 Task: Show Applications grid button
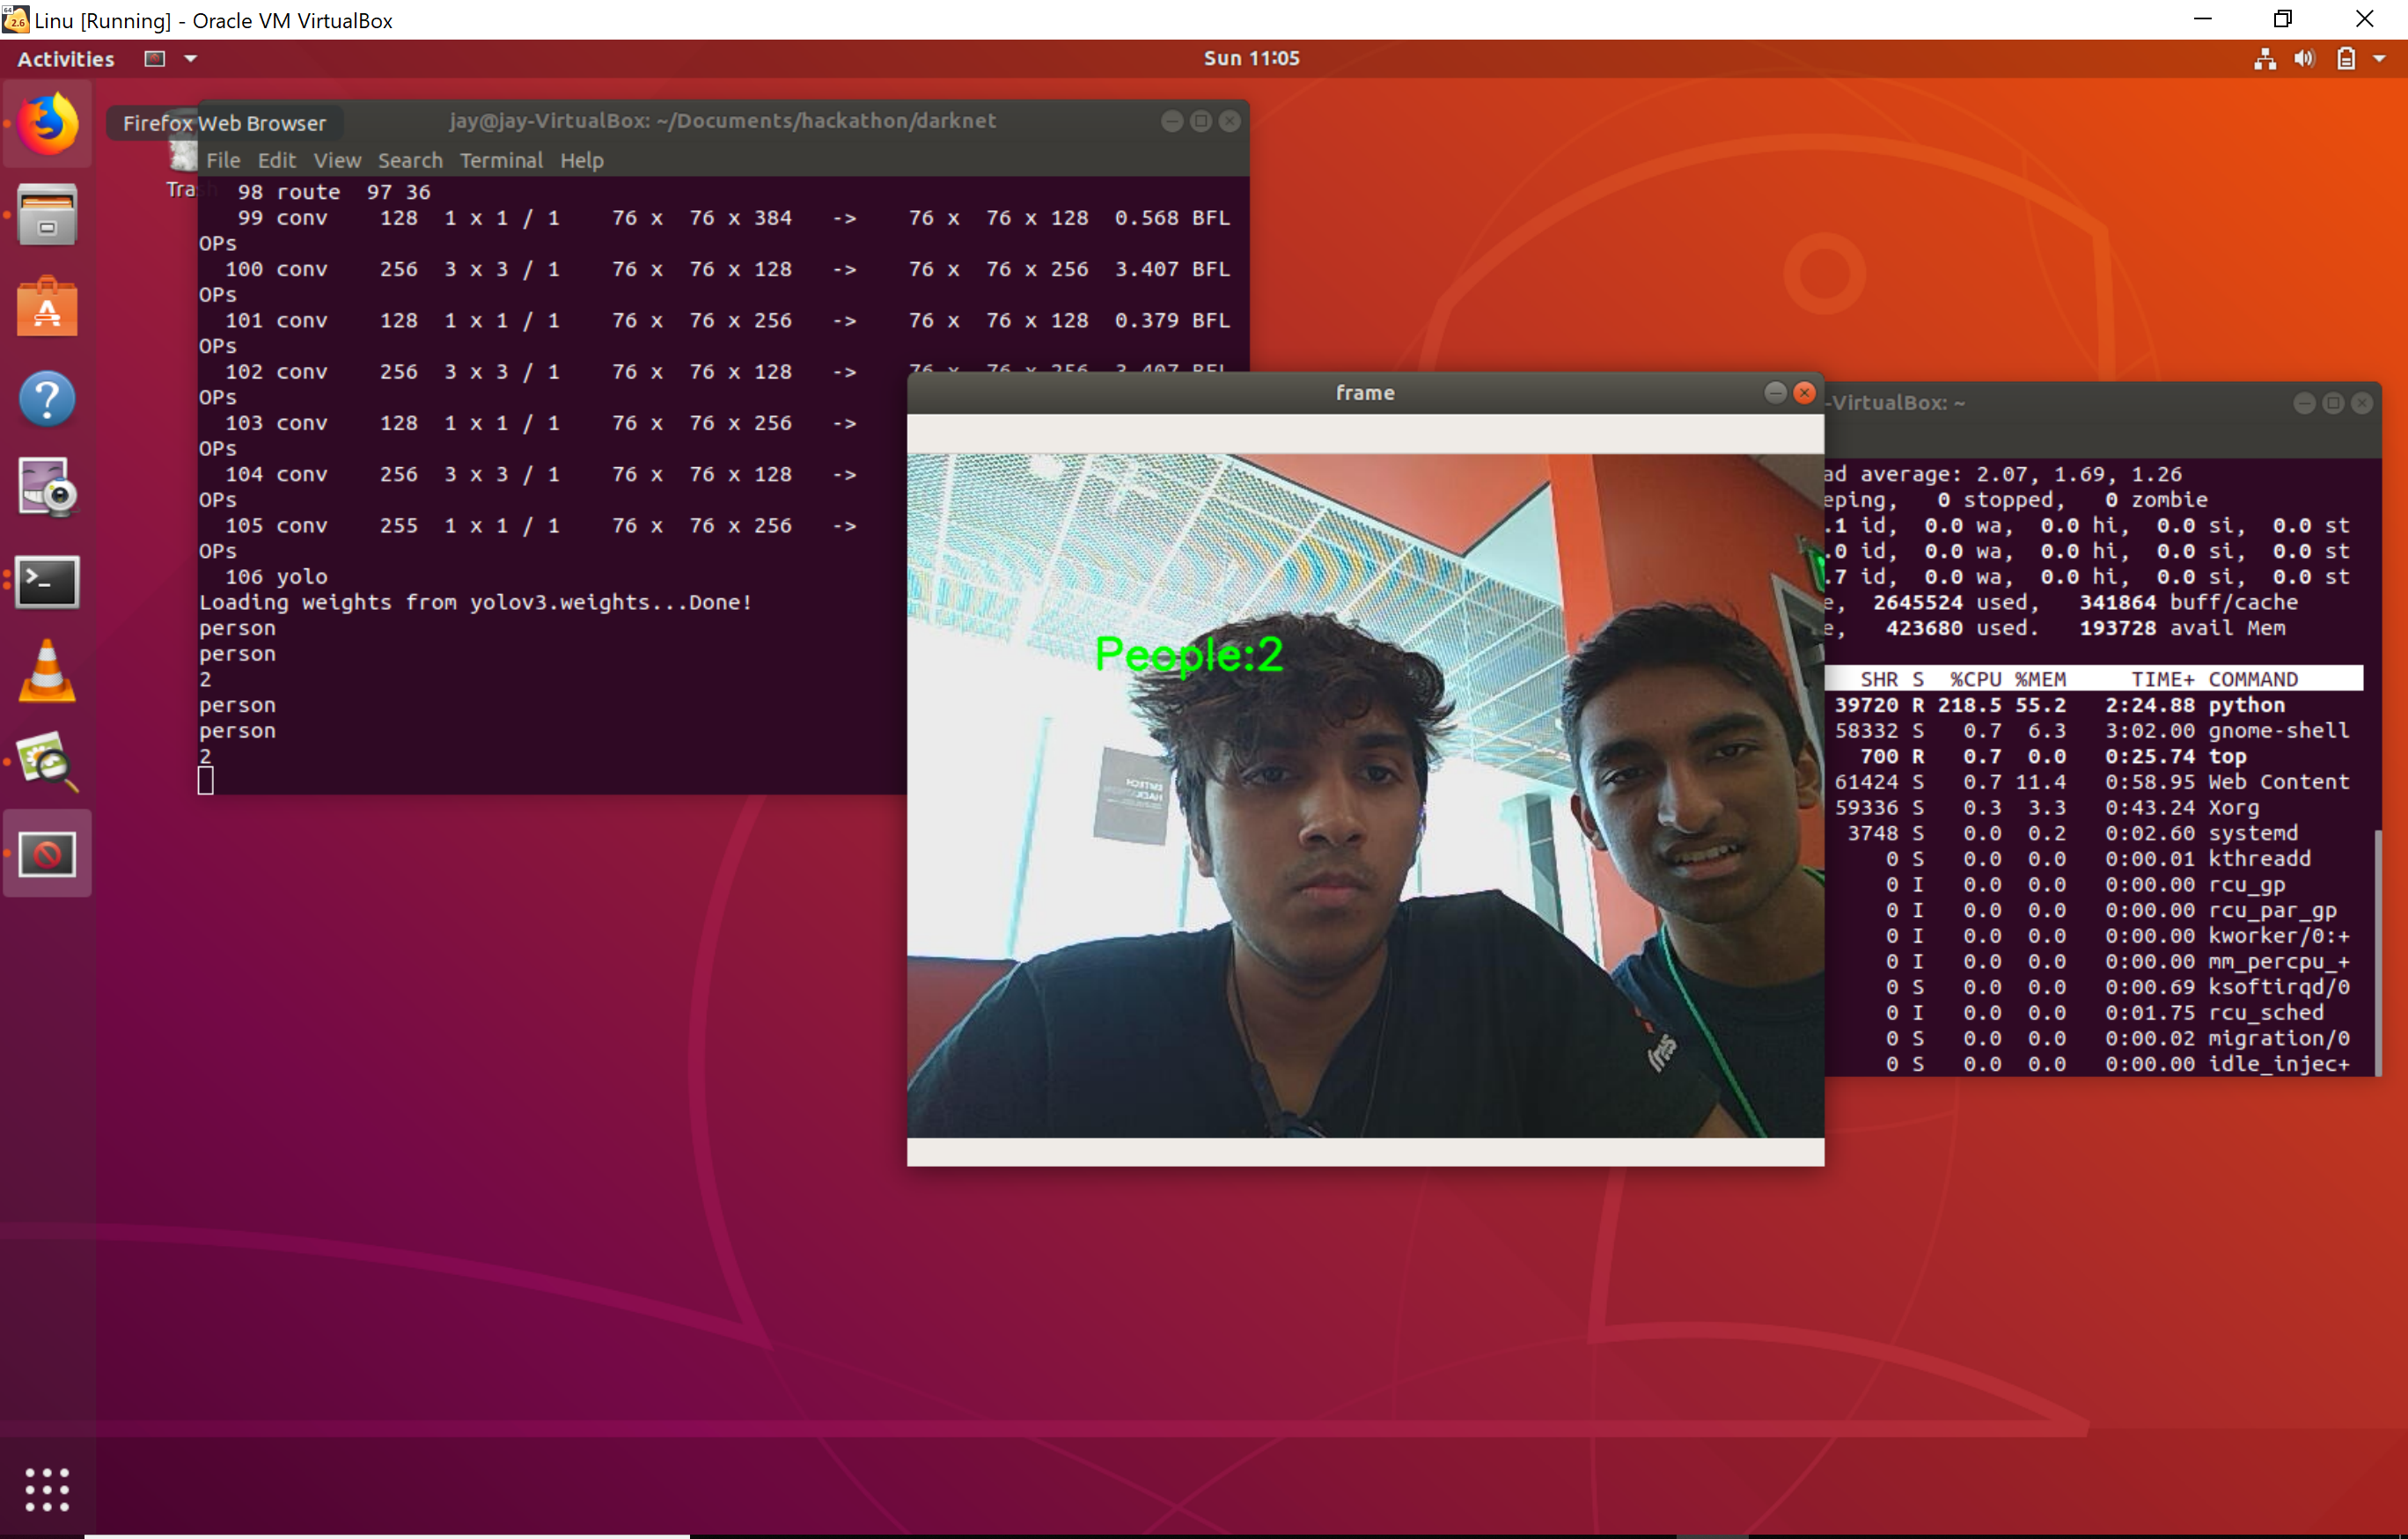point(47,1489)
